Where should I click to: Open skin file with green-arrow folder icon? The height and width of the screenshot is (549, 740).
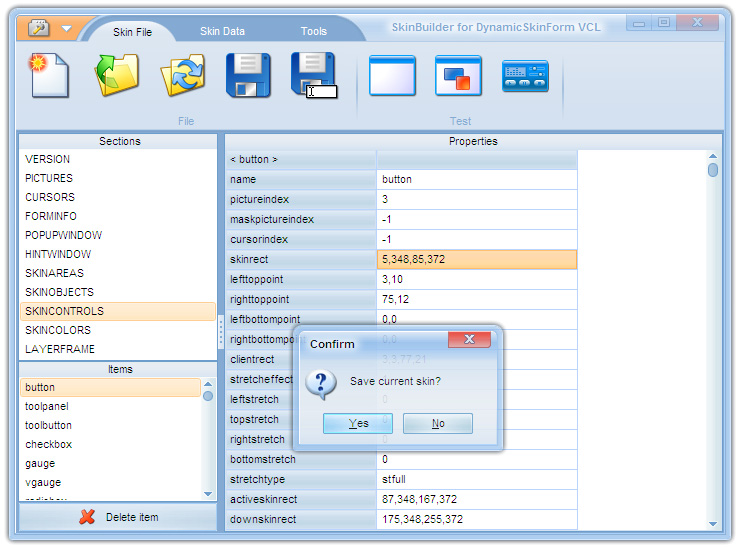click(117, 76)
